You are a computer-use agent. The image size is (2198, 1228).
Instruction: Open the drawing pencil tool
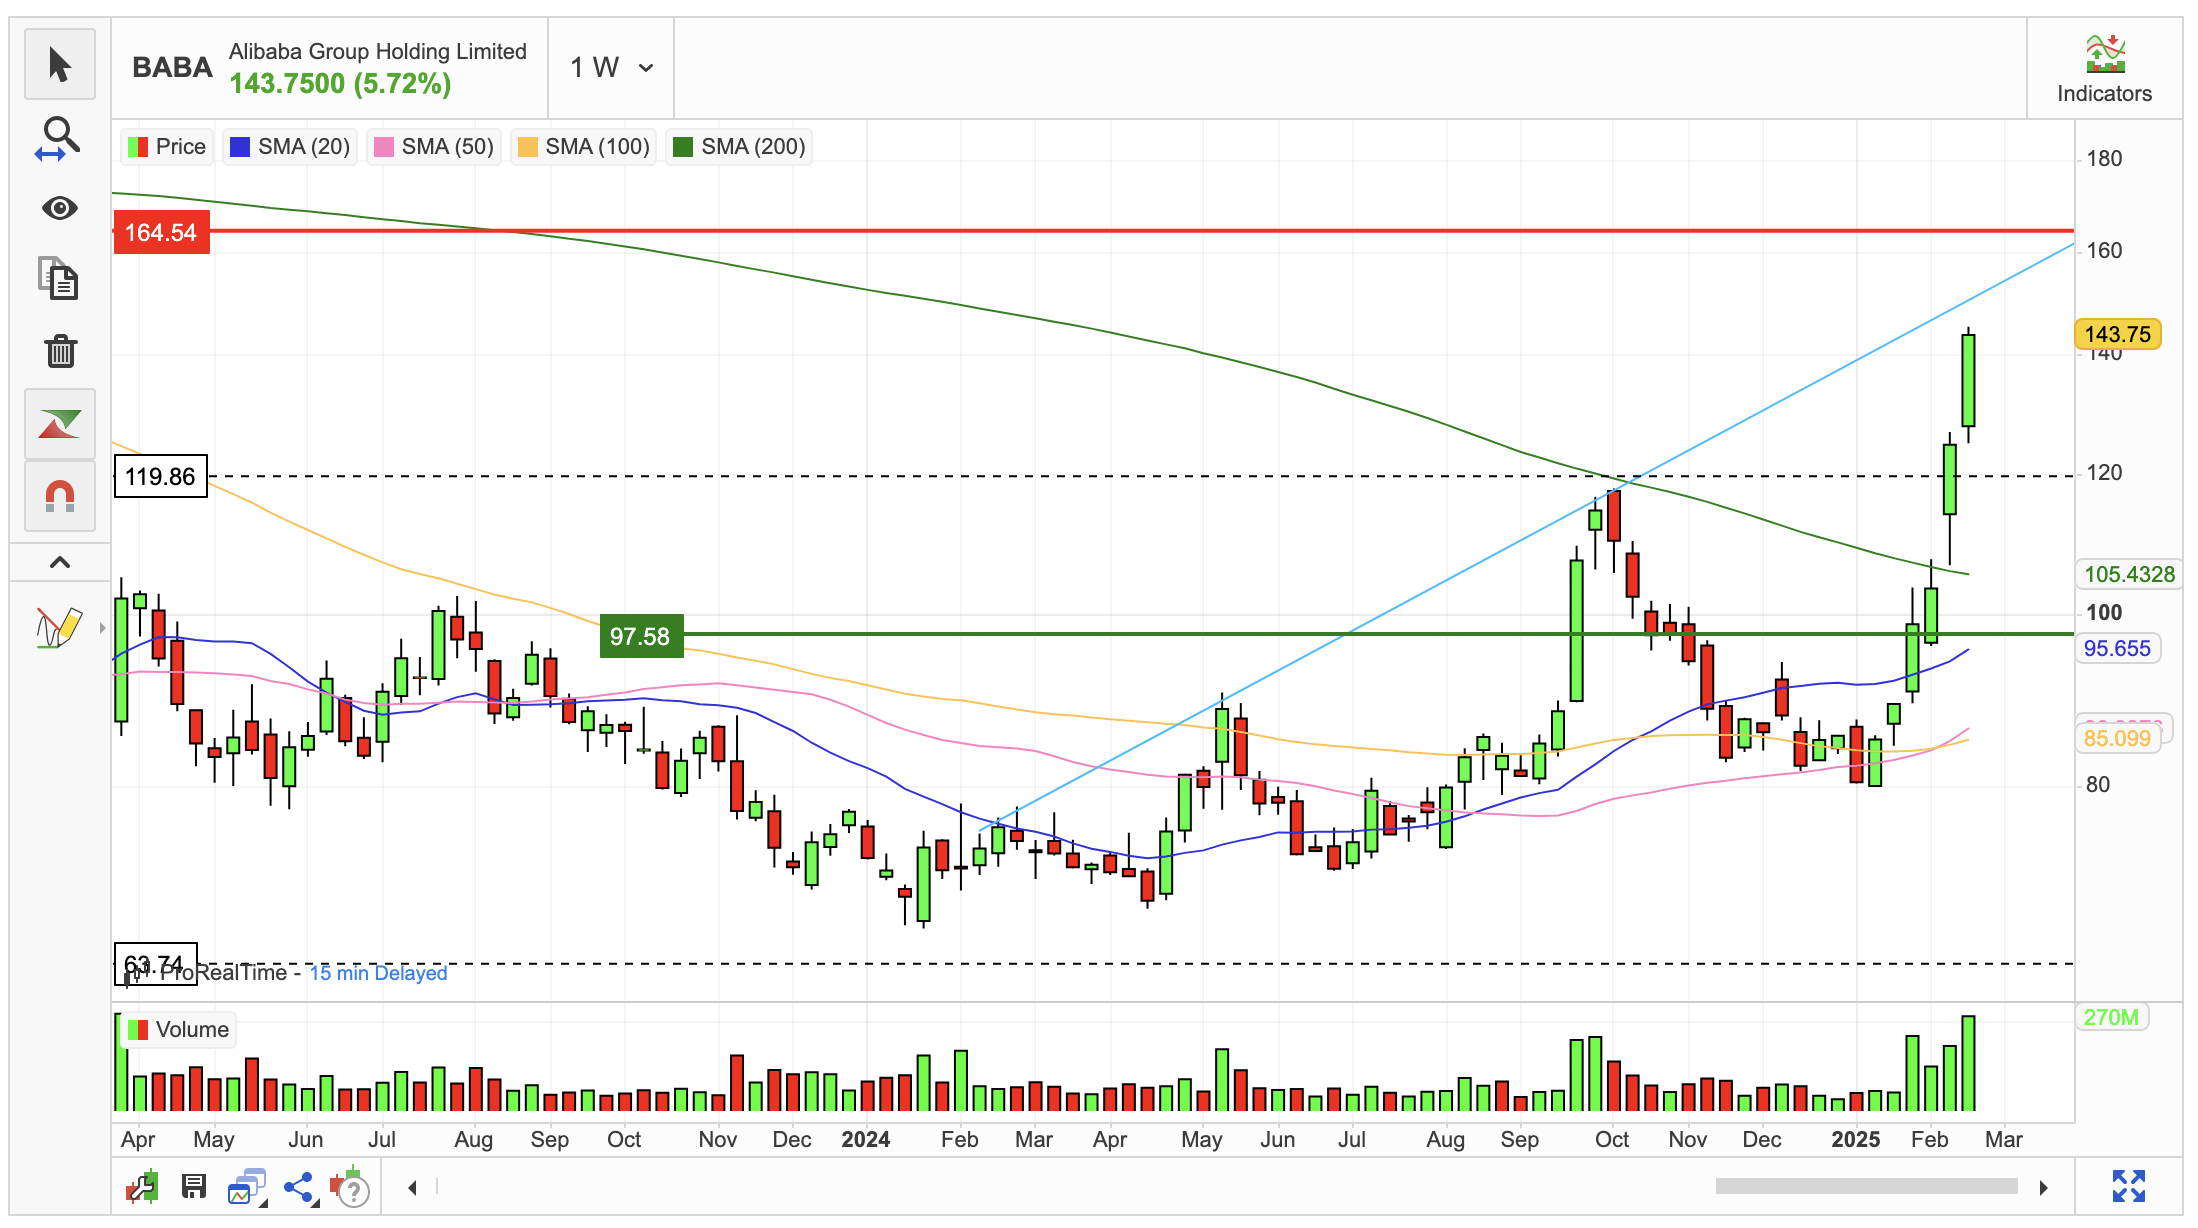pos(59,628)
